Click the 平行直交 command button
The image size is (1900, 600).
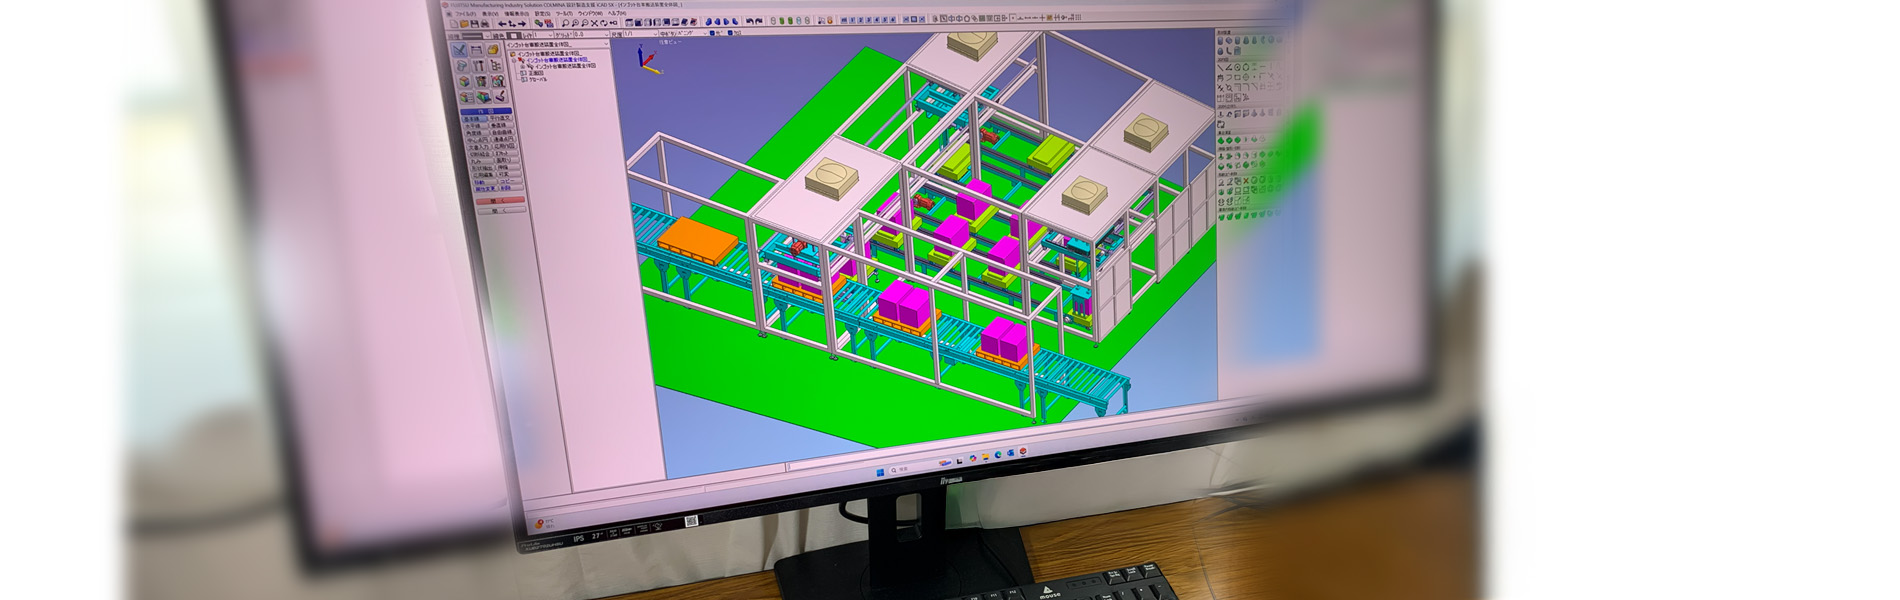[500, 118]
